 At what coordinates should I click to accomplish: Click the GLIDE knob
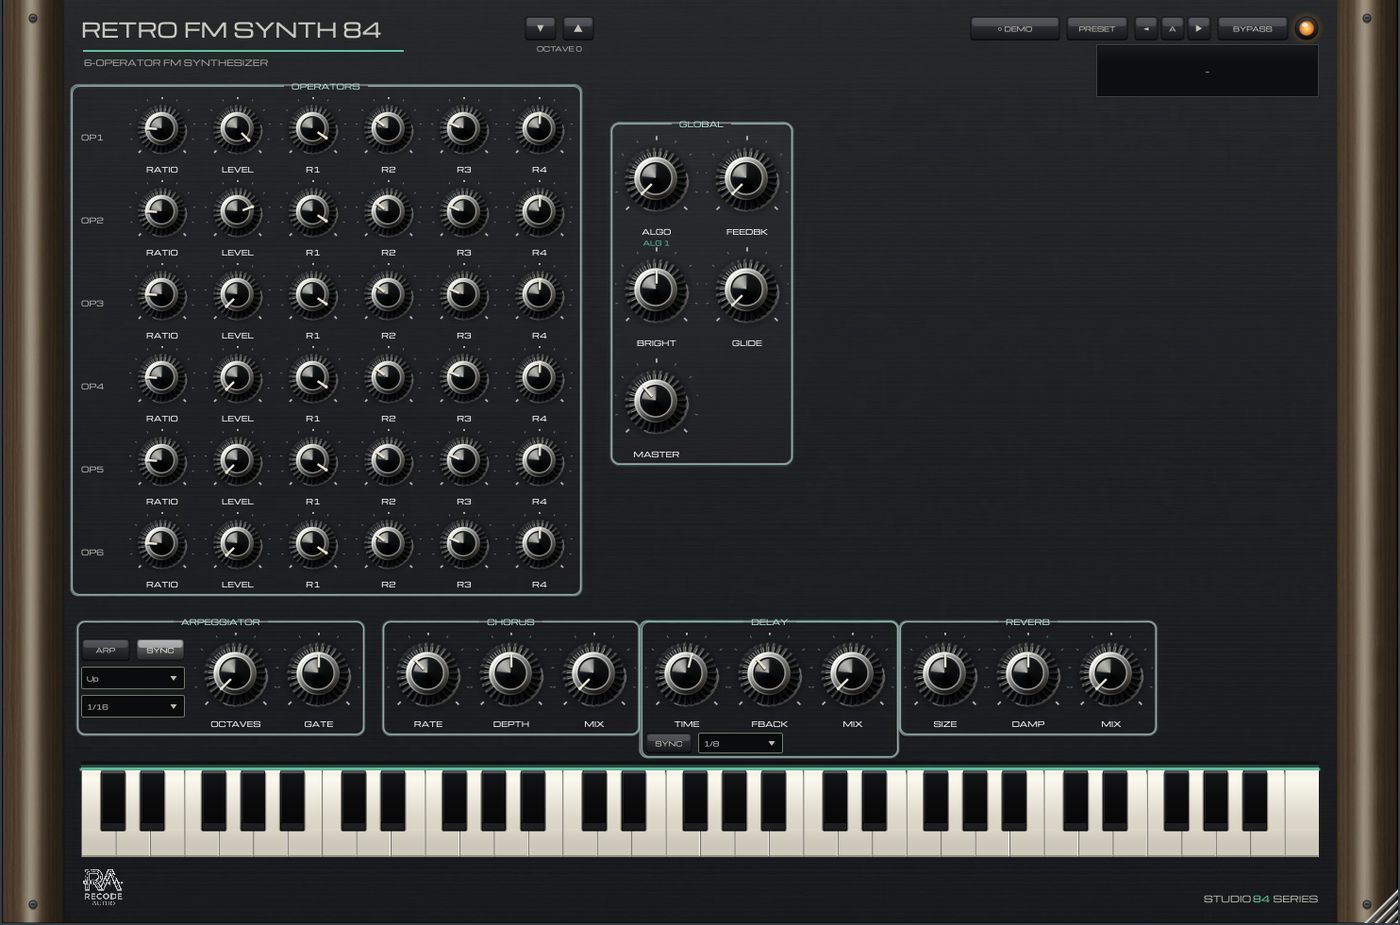746,291
